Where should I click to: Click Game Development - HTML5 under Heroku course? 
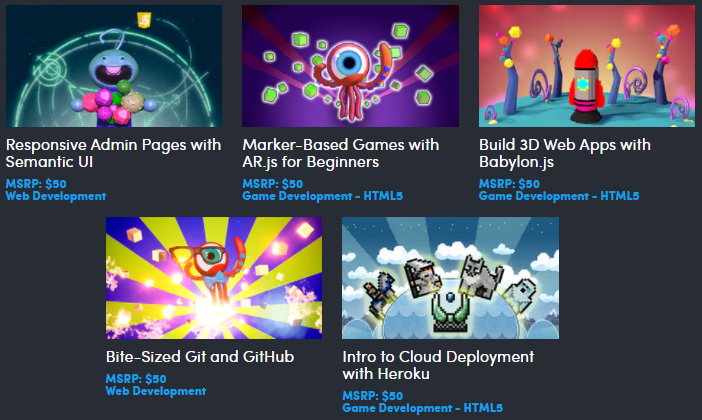coord(423,408)
